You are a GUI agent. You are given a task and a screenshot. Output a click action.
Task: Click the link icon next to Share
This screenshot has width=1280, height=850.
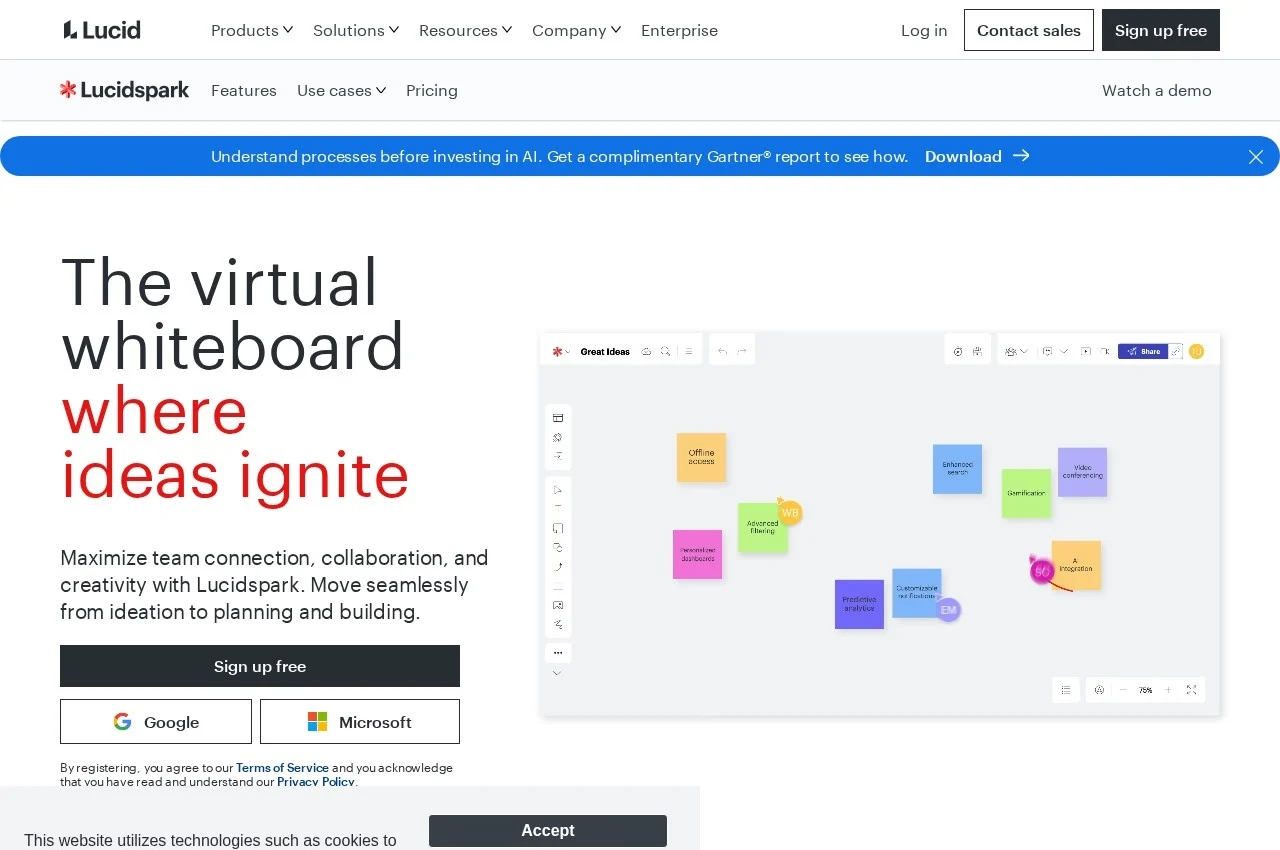[x=1176, y=351]
